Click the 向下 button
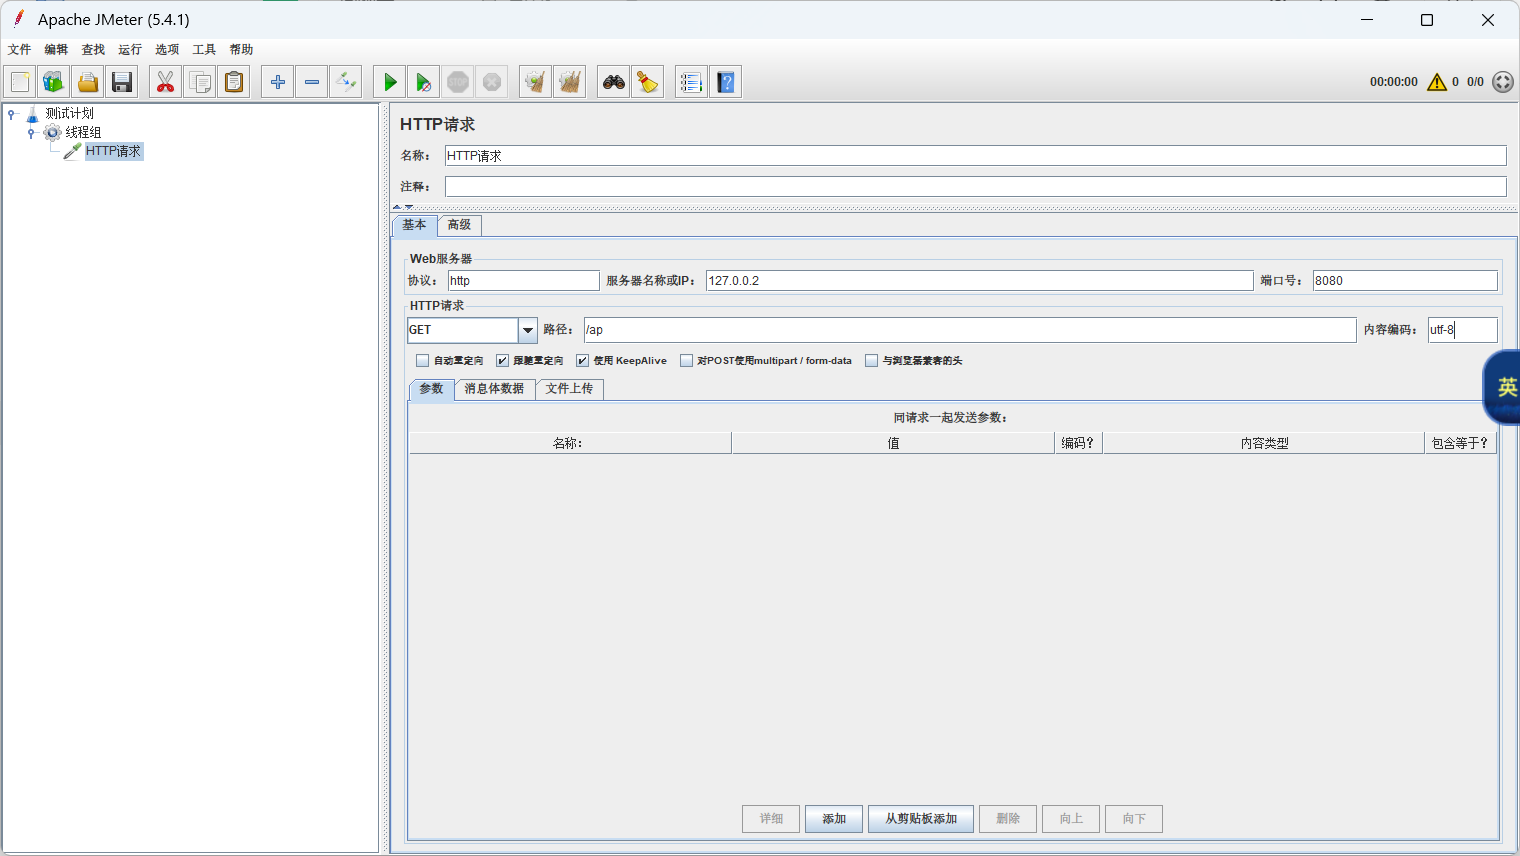Screen dimensions: 1520x856 point(1134,819)
